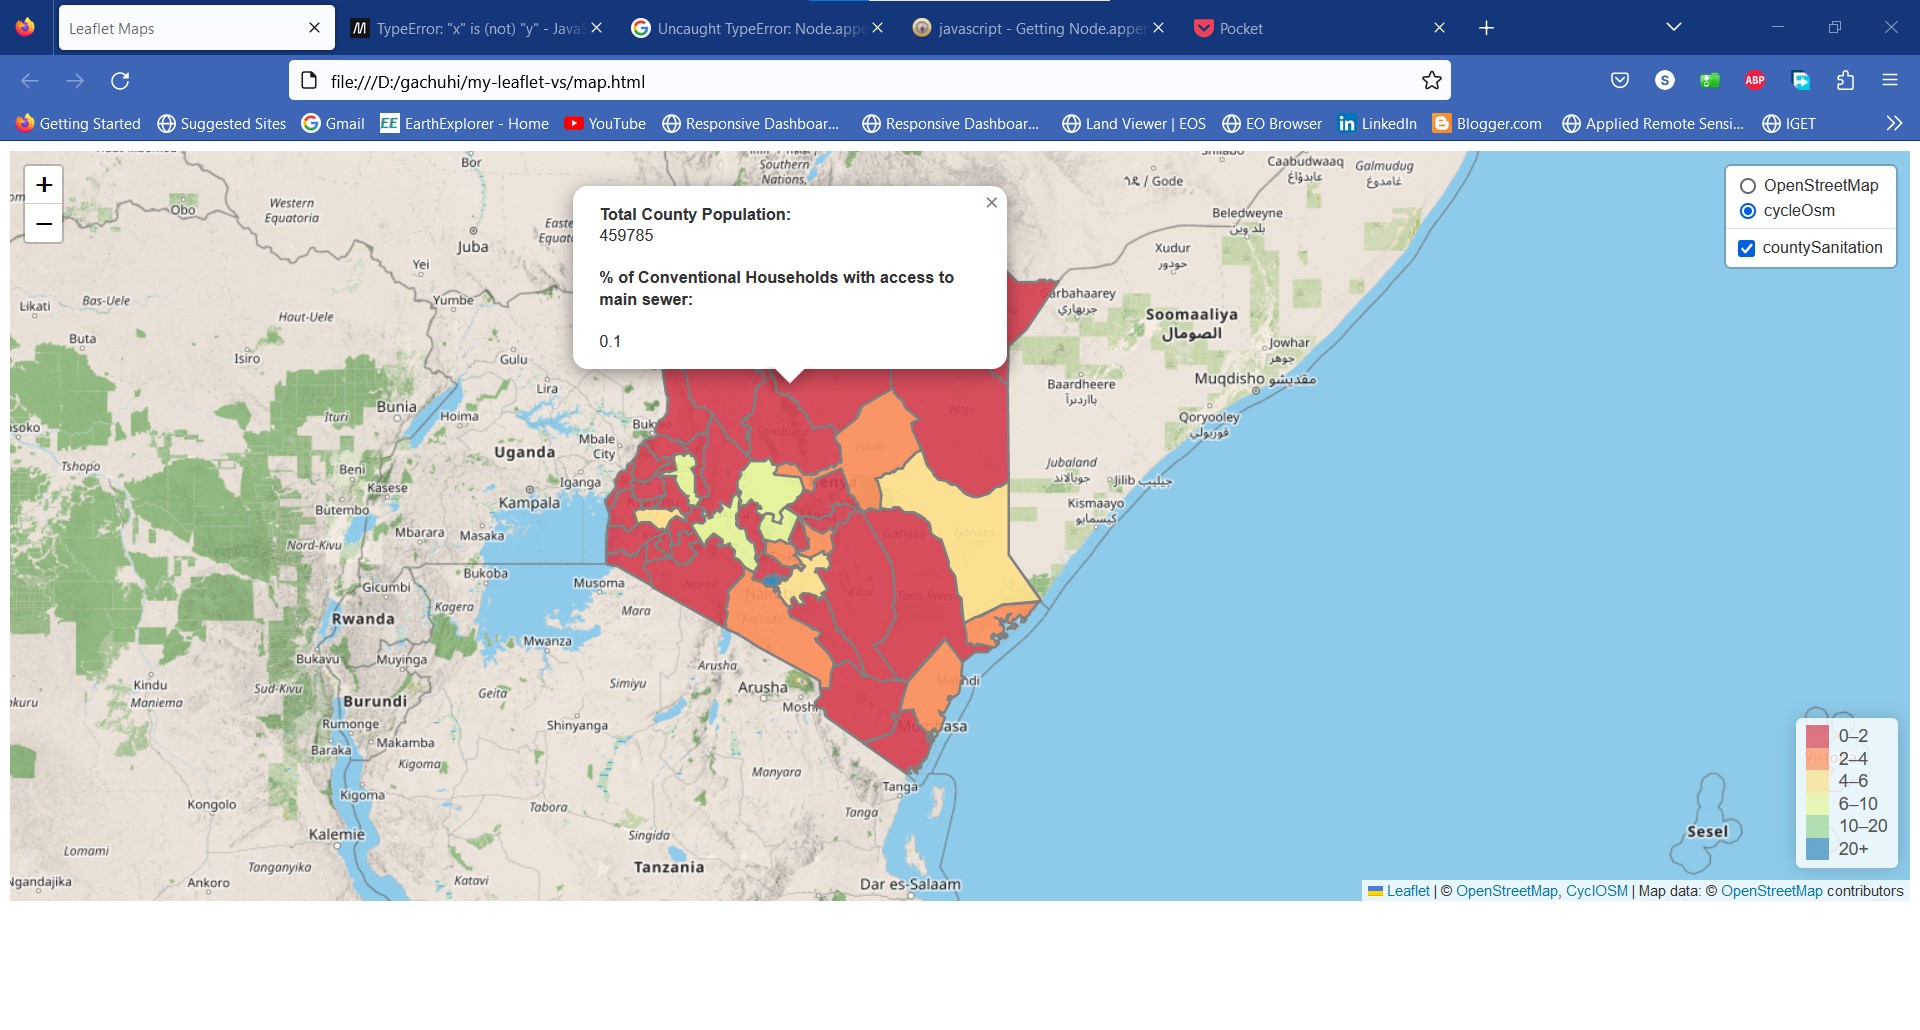
Task: Select the OpenStreetMap base layer
Action: (x=1748, y=186)
